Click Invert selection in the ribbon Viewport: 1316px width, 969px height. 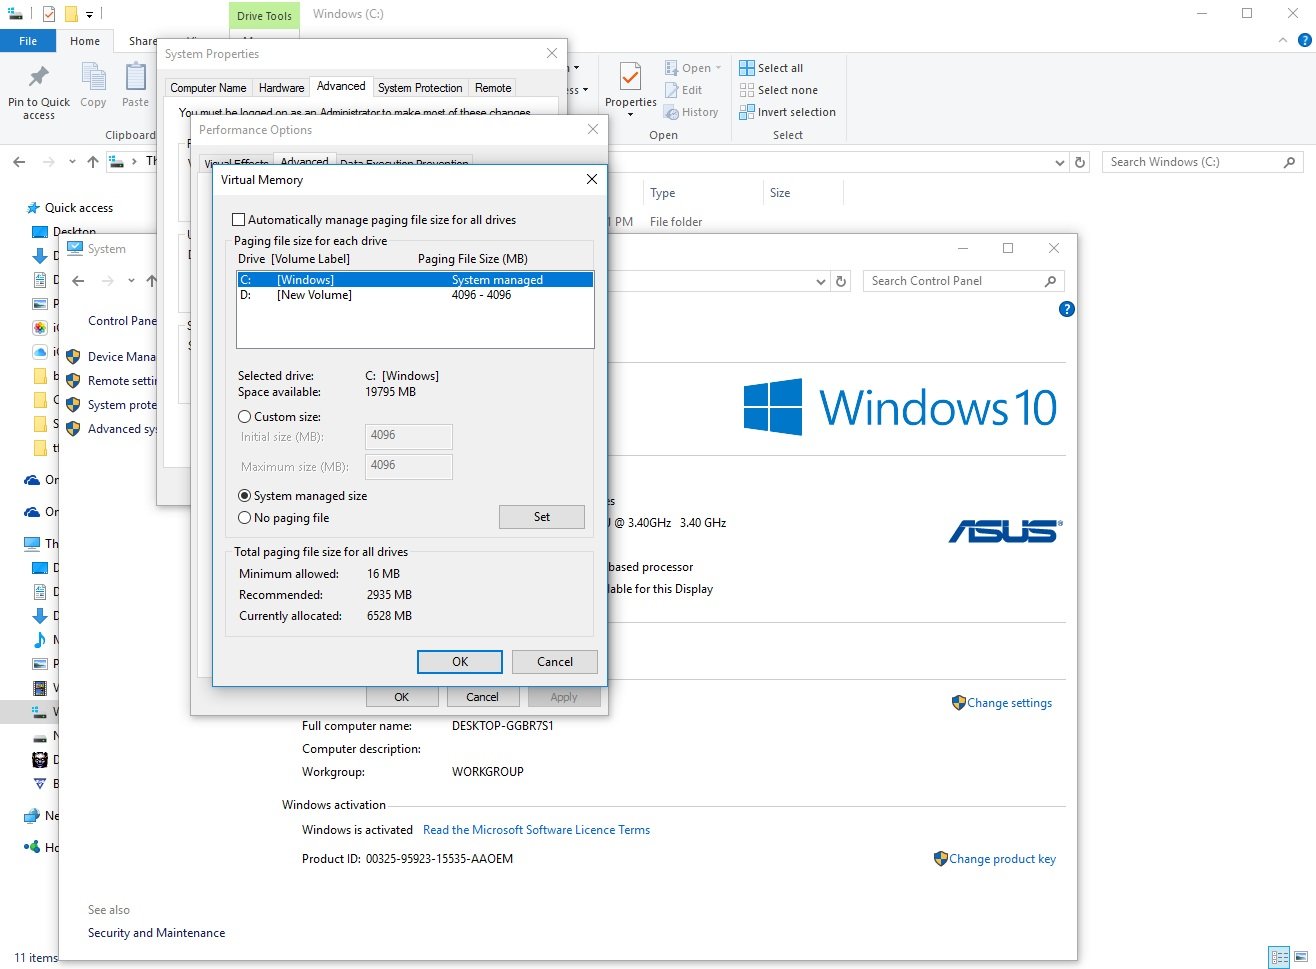tap(787, 111)
